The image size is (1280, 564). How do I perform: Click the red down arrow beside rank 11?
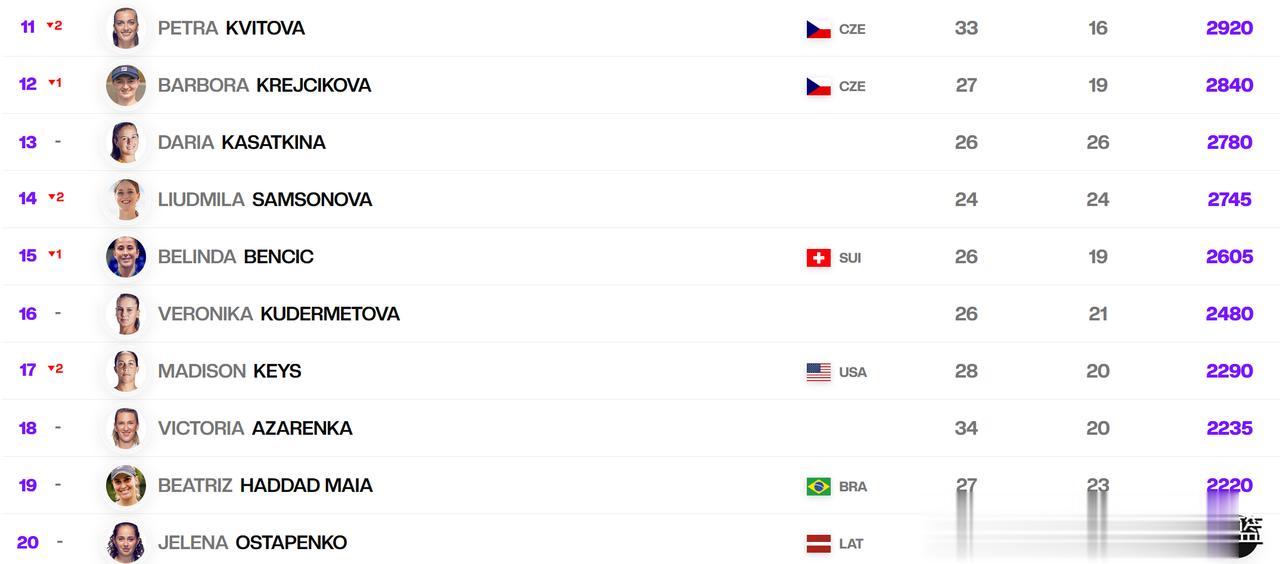point(50,26)
